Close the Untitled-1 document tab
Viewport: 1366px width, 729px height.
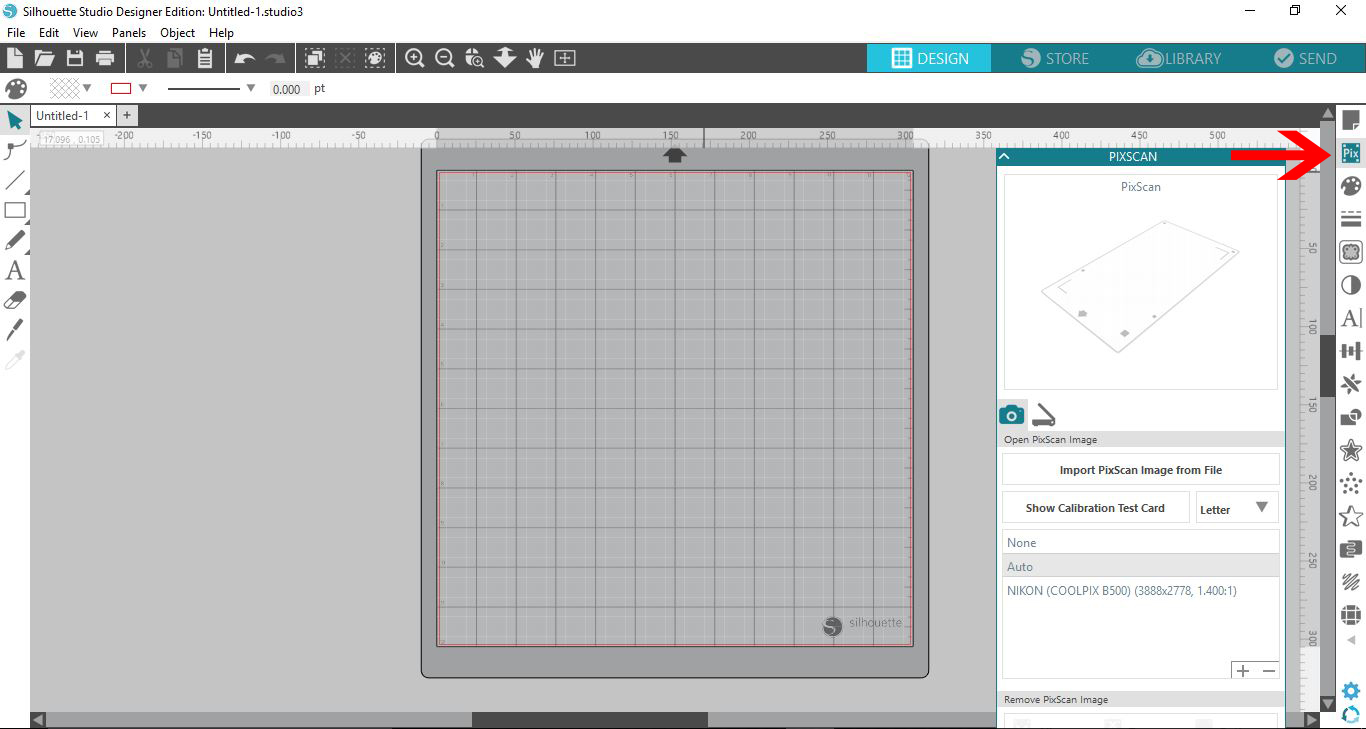[x=106, y=116]
